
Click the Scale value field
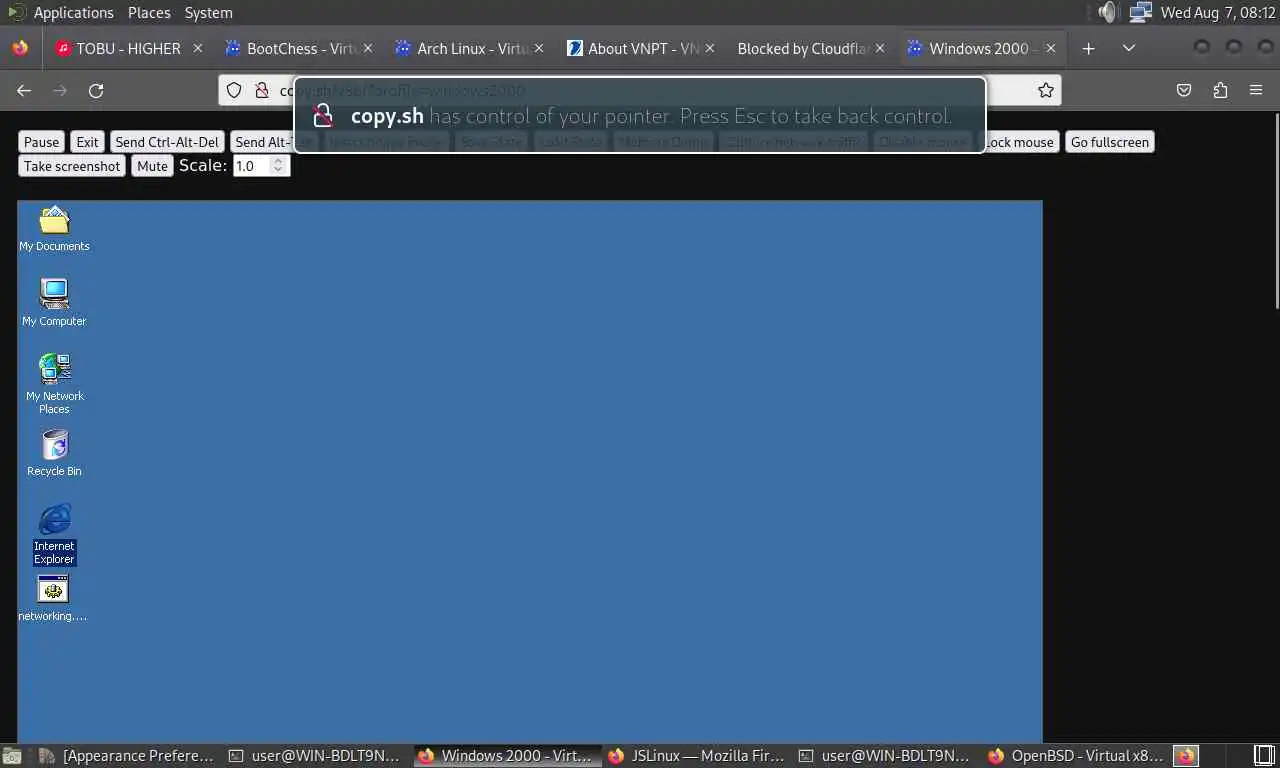click(252, 166)
